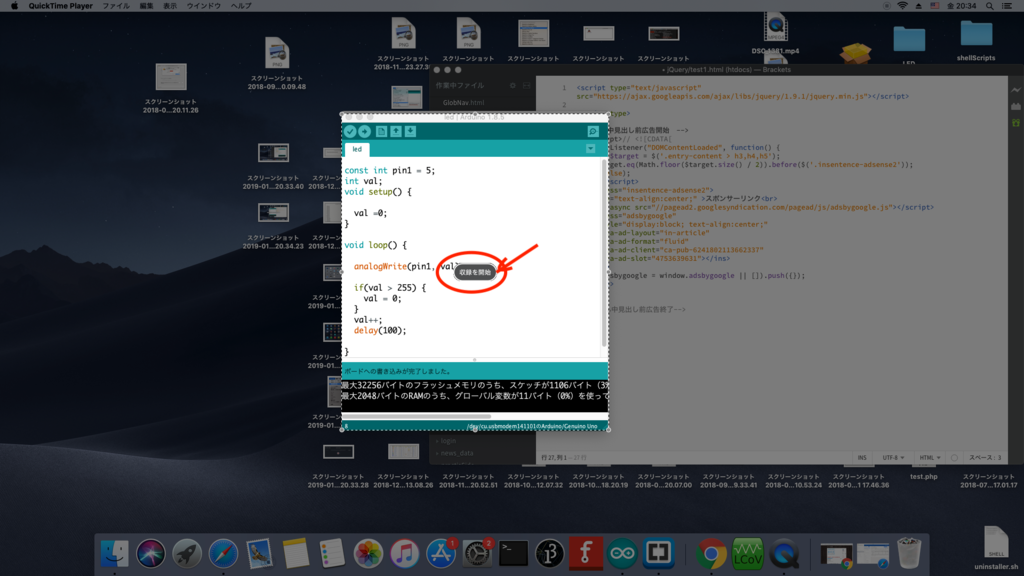Open the QuickTime Player menu

click(x=60, y=6)
